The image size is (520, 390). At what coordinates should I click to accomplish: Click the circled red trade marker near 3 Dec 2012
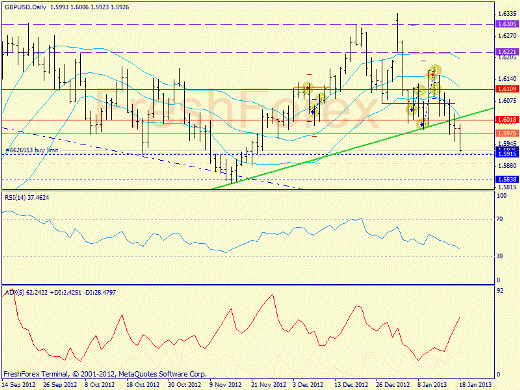(307, 88)
